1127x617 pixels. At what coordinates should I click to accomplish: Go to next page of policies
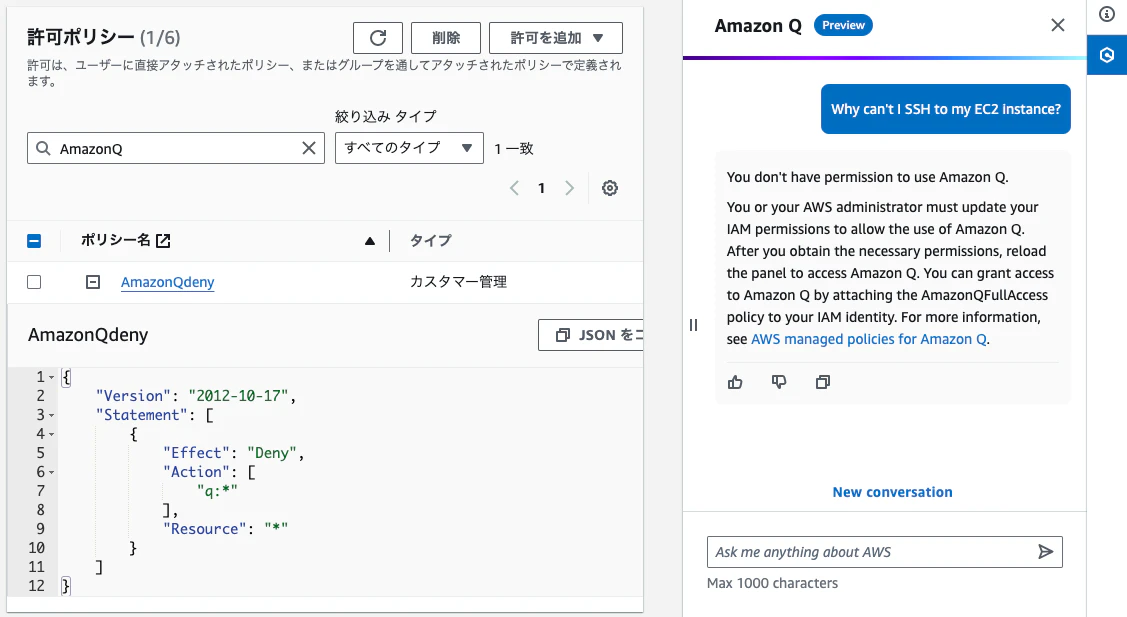pyautogui.click(x=569, y=188)
